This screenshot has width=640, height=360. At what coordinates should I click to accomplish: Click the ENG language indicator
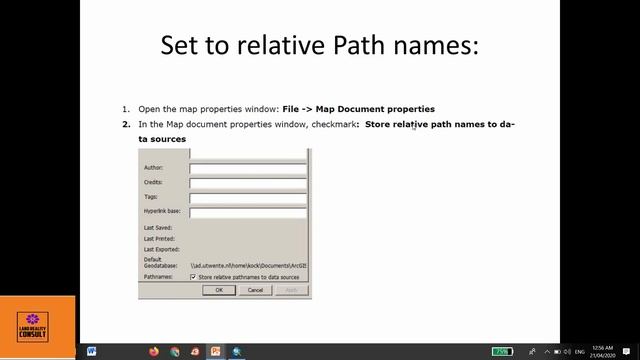click(x=580, y=352)
